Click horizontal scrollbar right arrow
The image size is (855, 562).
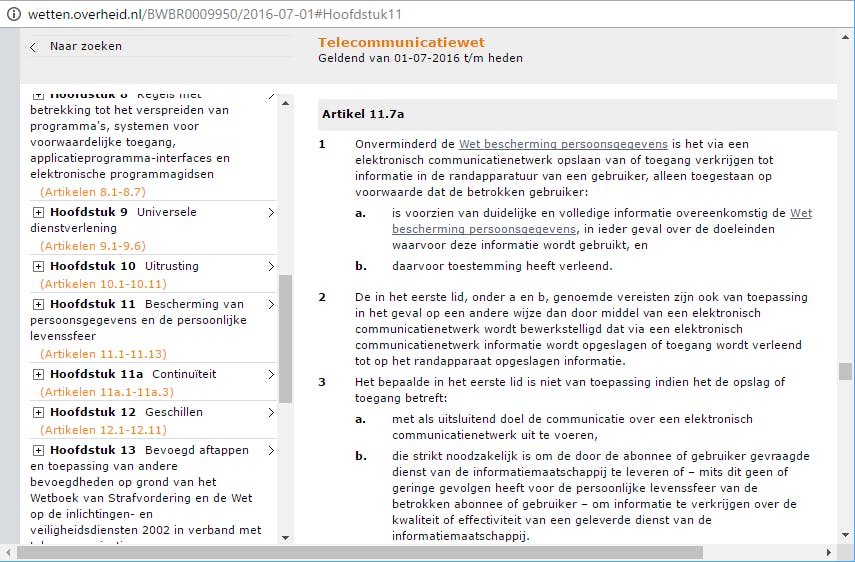coord(829,552)
